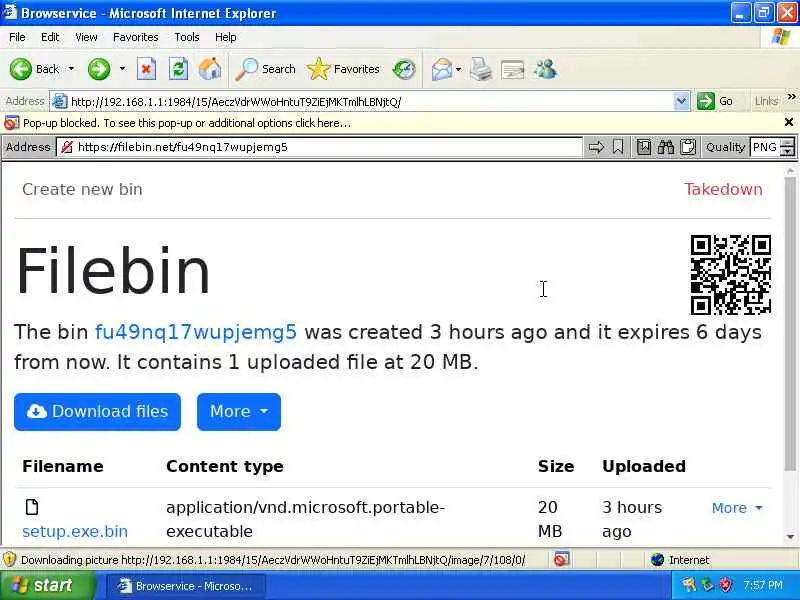800x600 pixels.
Task: Click the status bar pop-up blocked icon
Action: [561, 560]
